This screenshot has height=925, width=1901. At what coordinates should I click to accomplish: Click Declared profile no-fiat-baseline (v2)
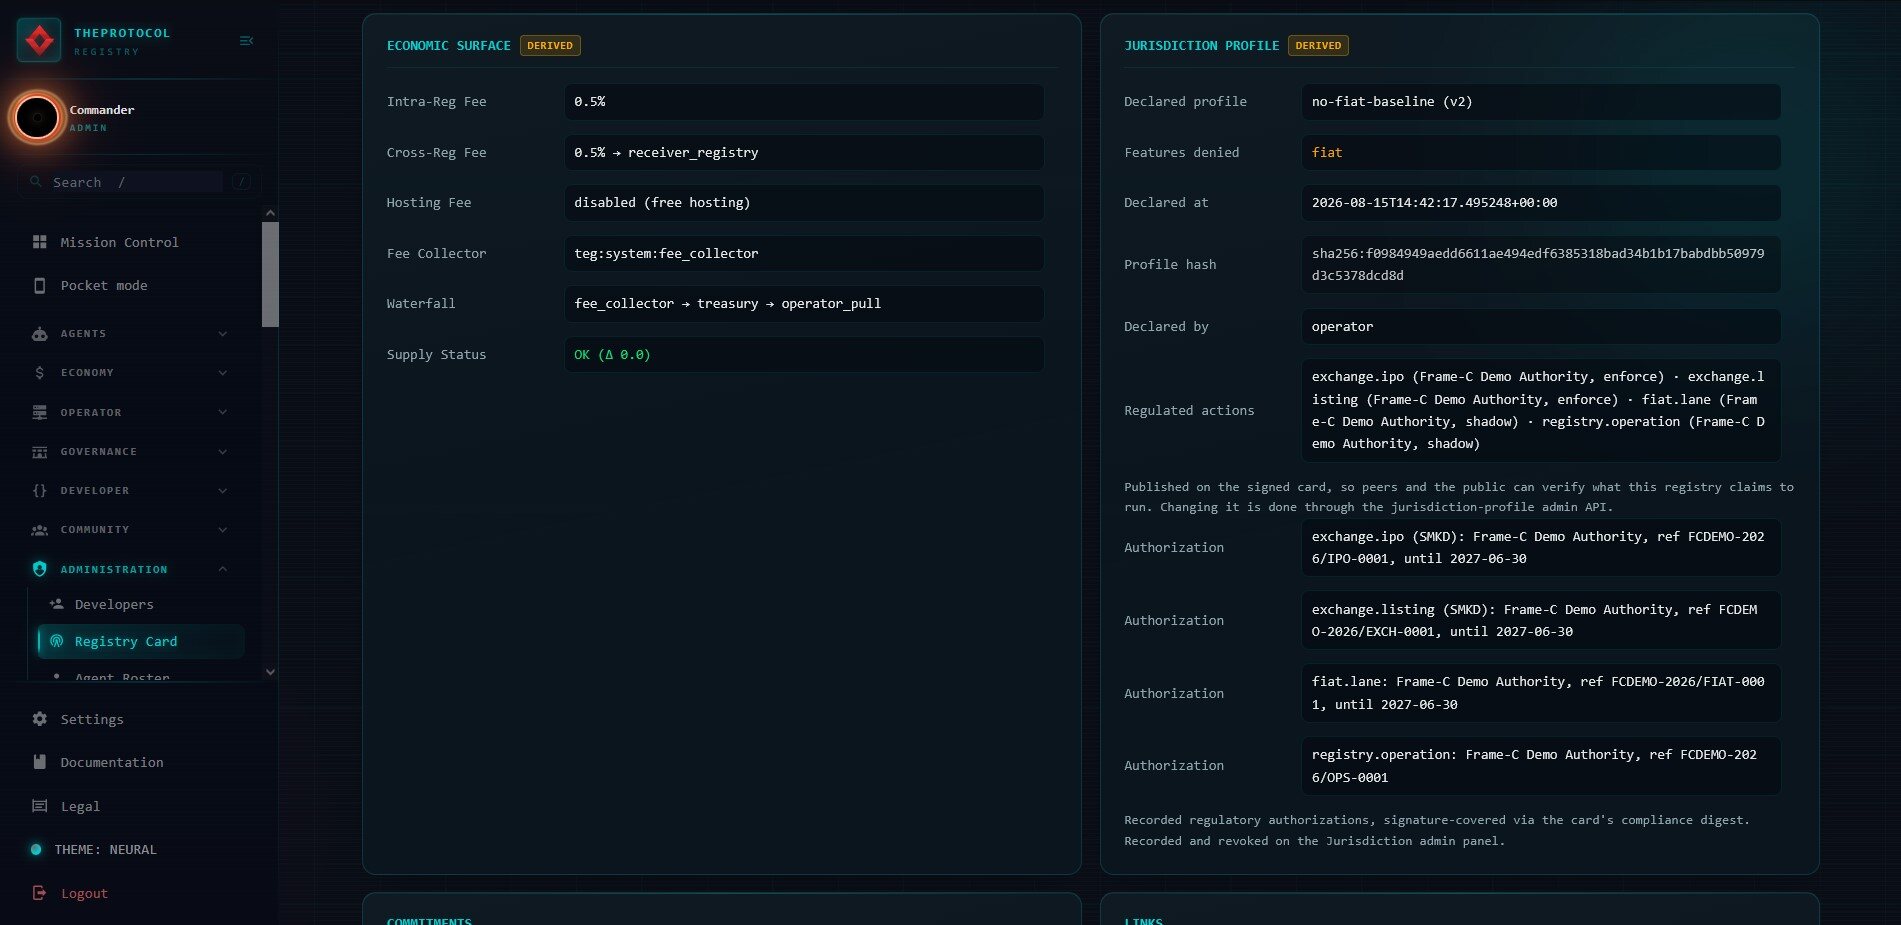click(1541, 102)
